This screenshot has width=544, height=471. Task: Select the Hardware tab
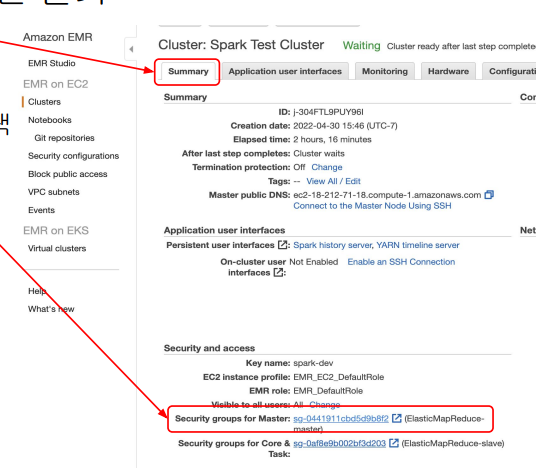coord(448,71)
